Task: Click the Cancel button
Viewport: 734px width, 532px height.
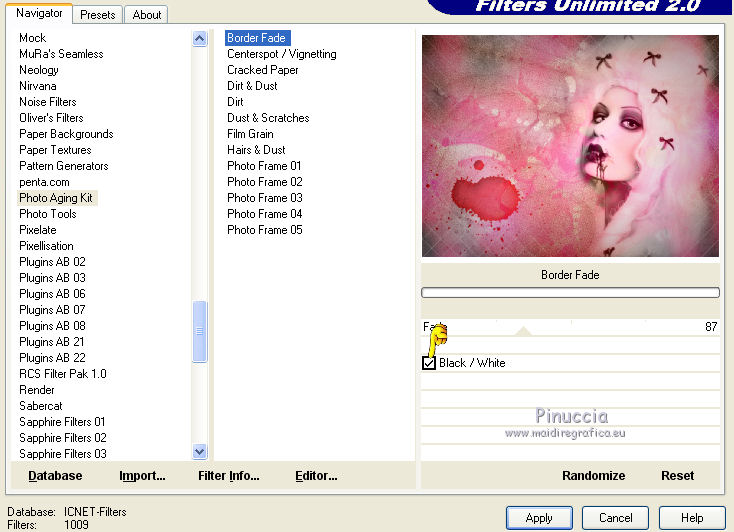Action: (x=616, y=518)
